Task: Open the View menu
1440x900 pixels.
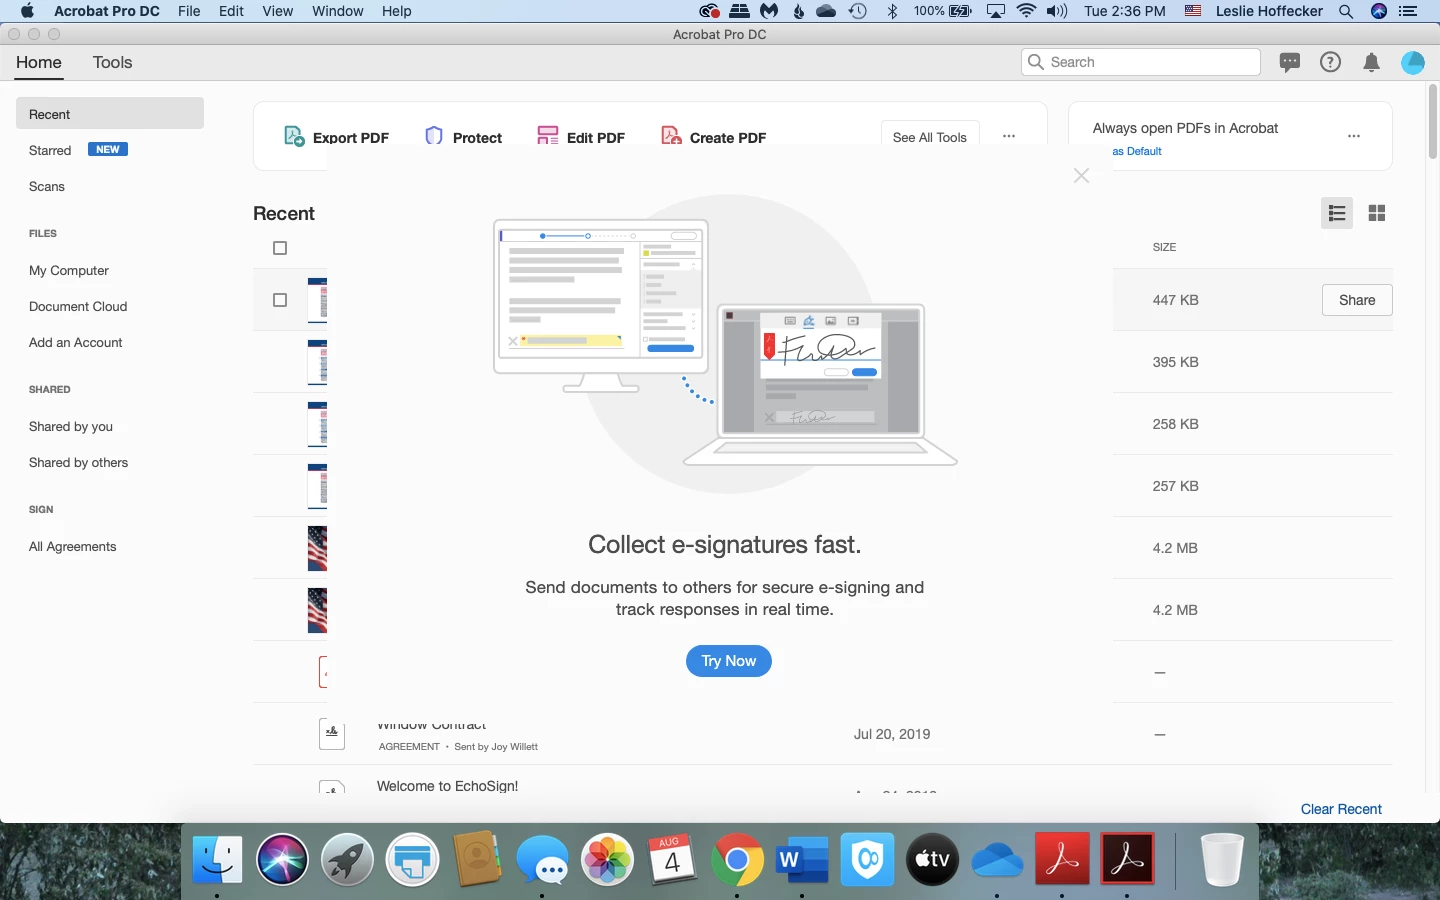Action: tap(277, 11)
